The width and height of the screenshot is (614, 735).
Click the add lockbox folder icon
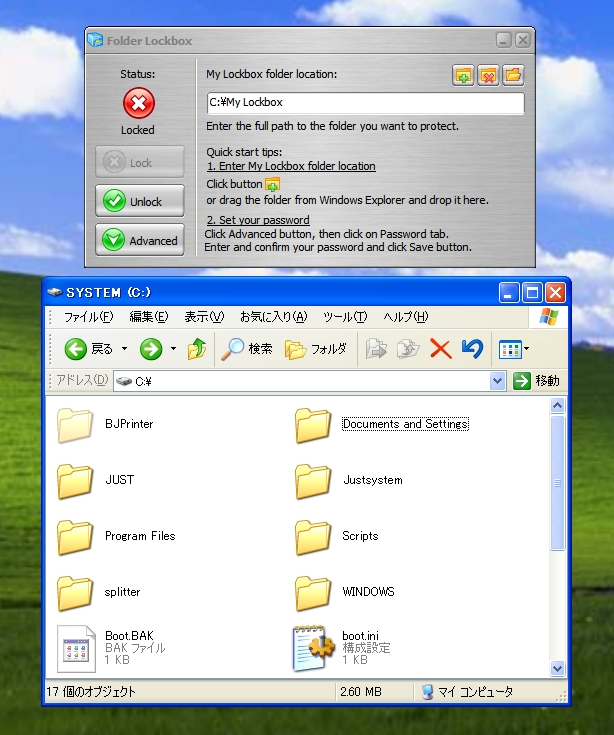pos(463,75)
